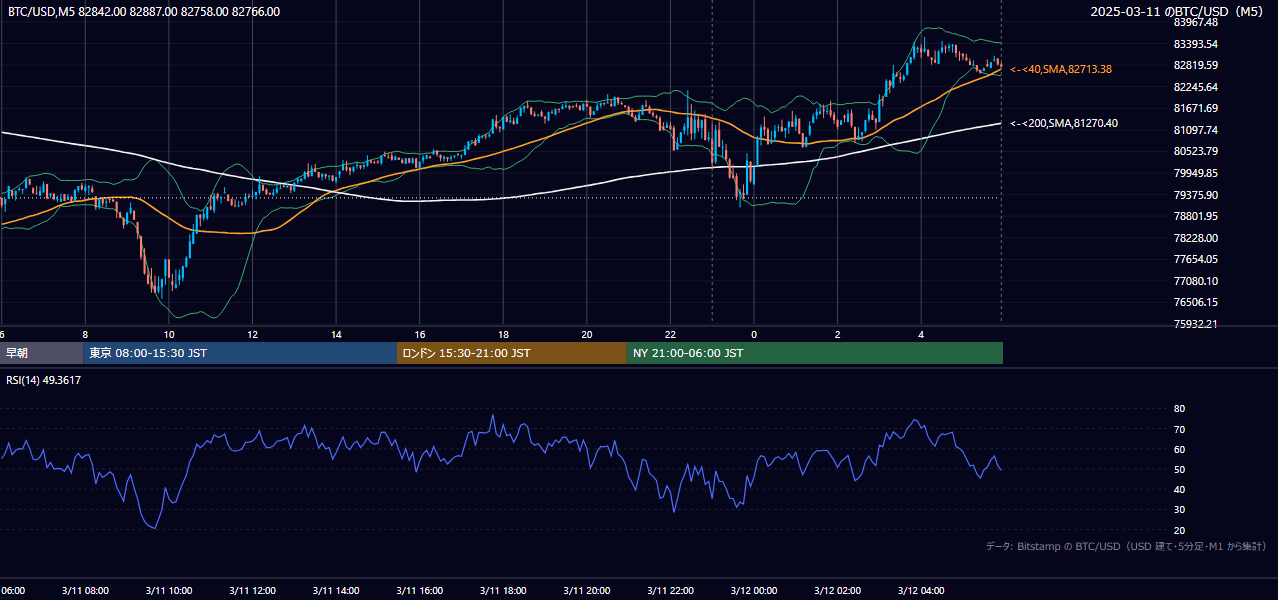
Task: Click price axis value 79949.85
Action: click(x=1196, y=173)
